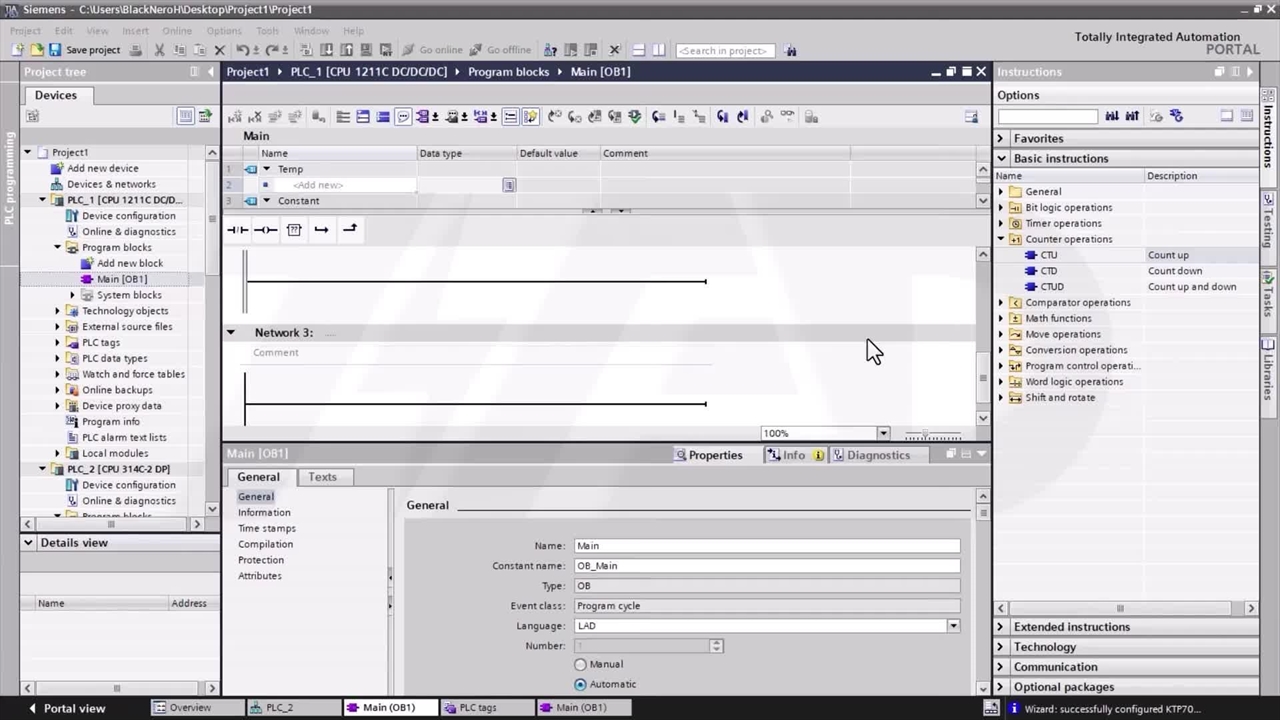Image resolution: width=1280 pixels, height=720 pixels.
Task: Collapse Network 3 section
Action: [231, 332]
